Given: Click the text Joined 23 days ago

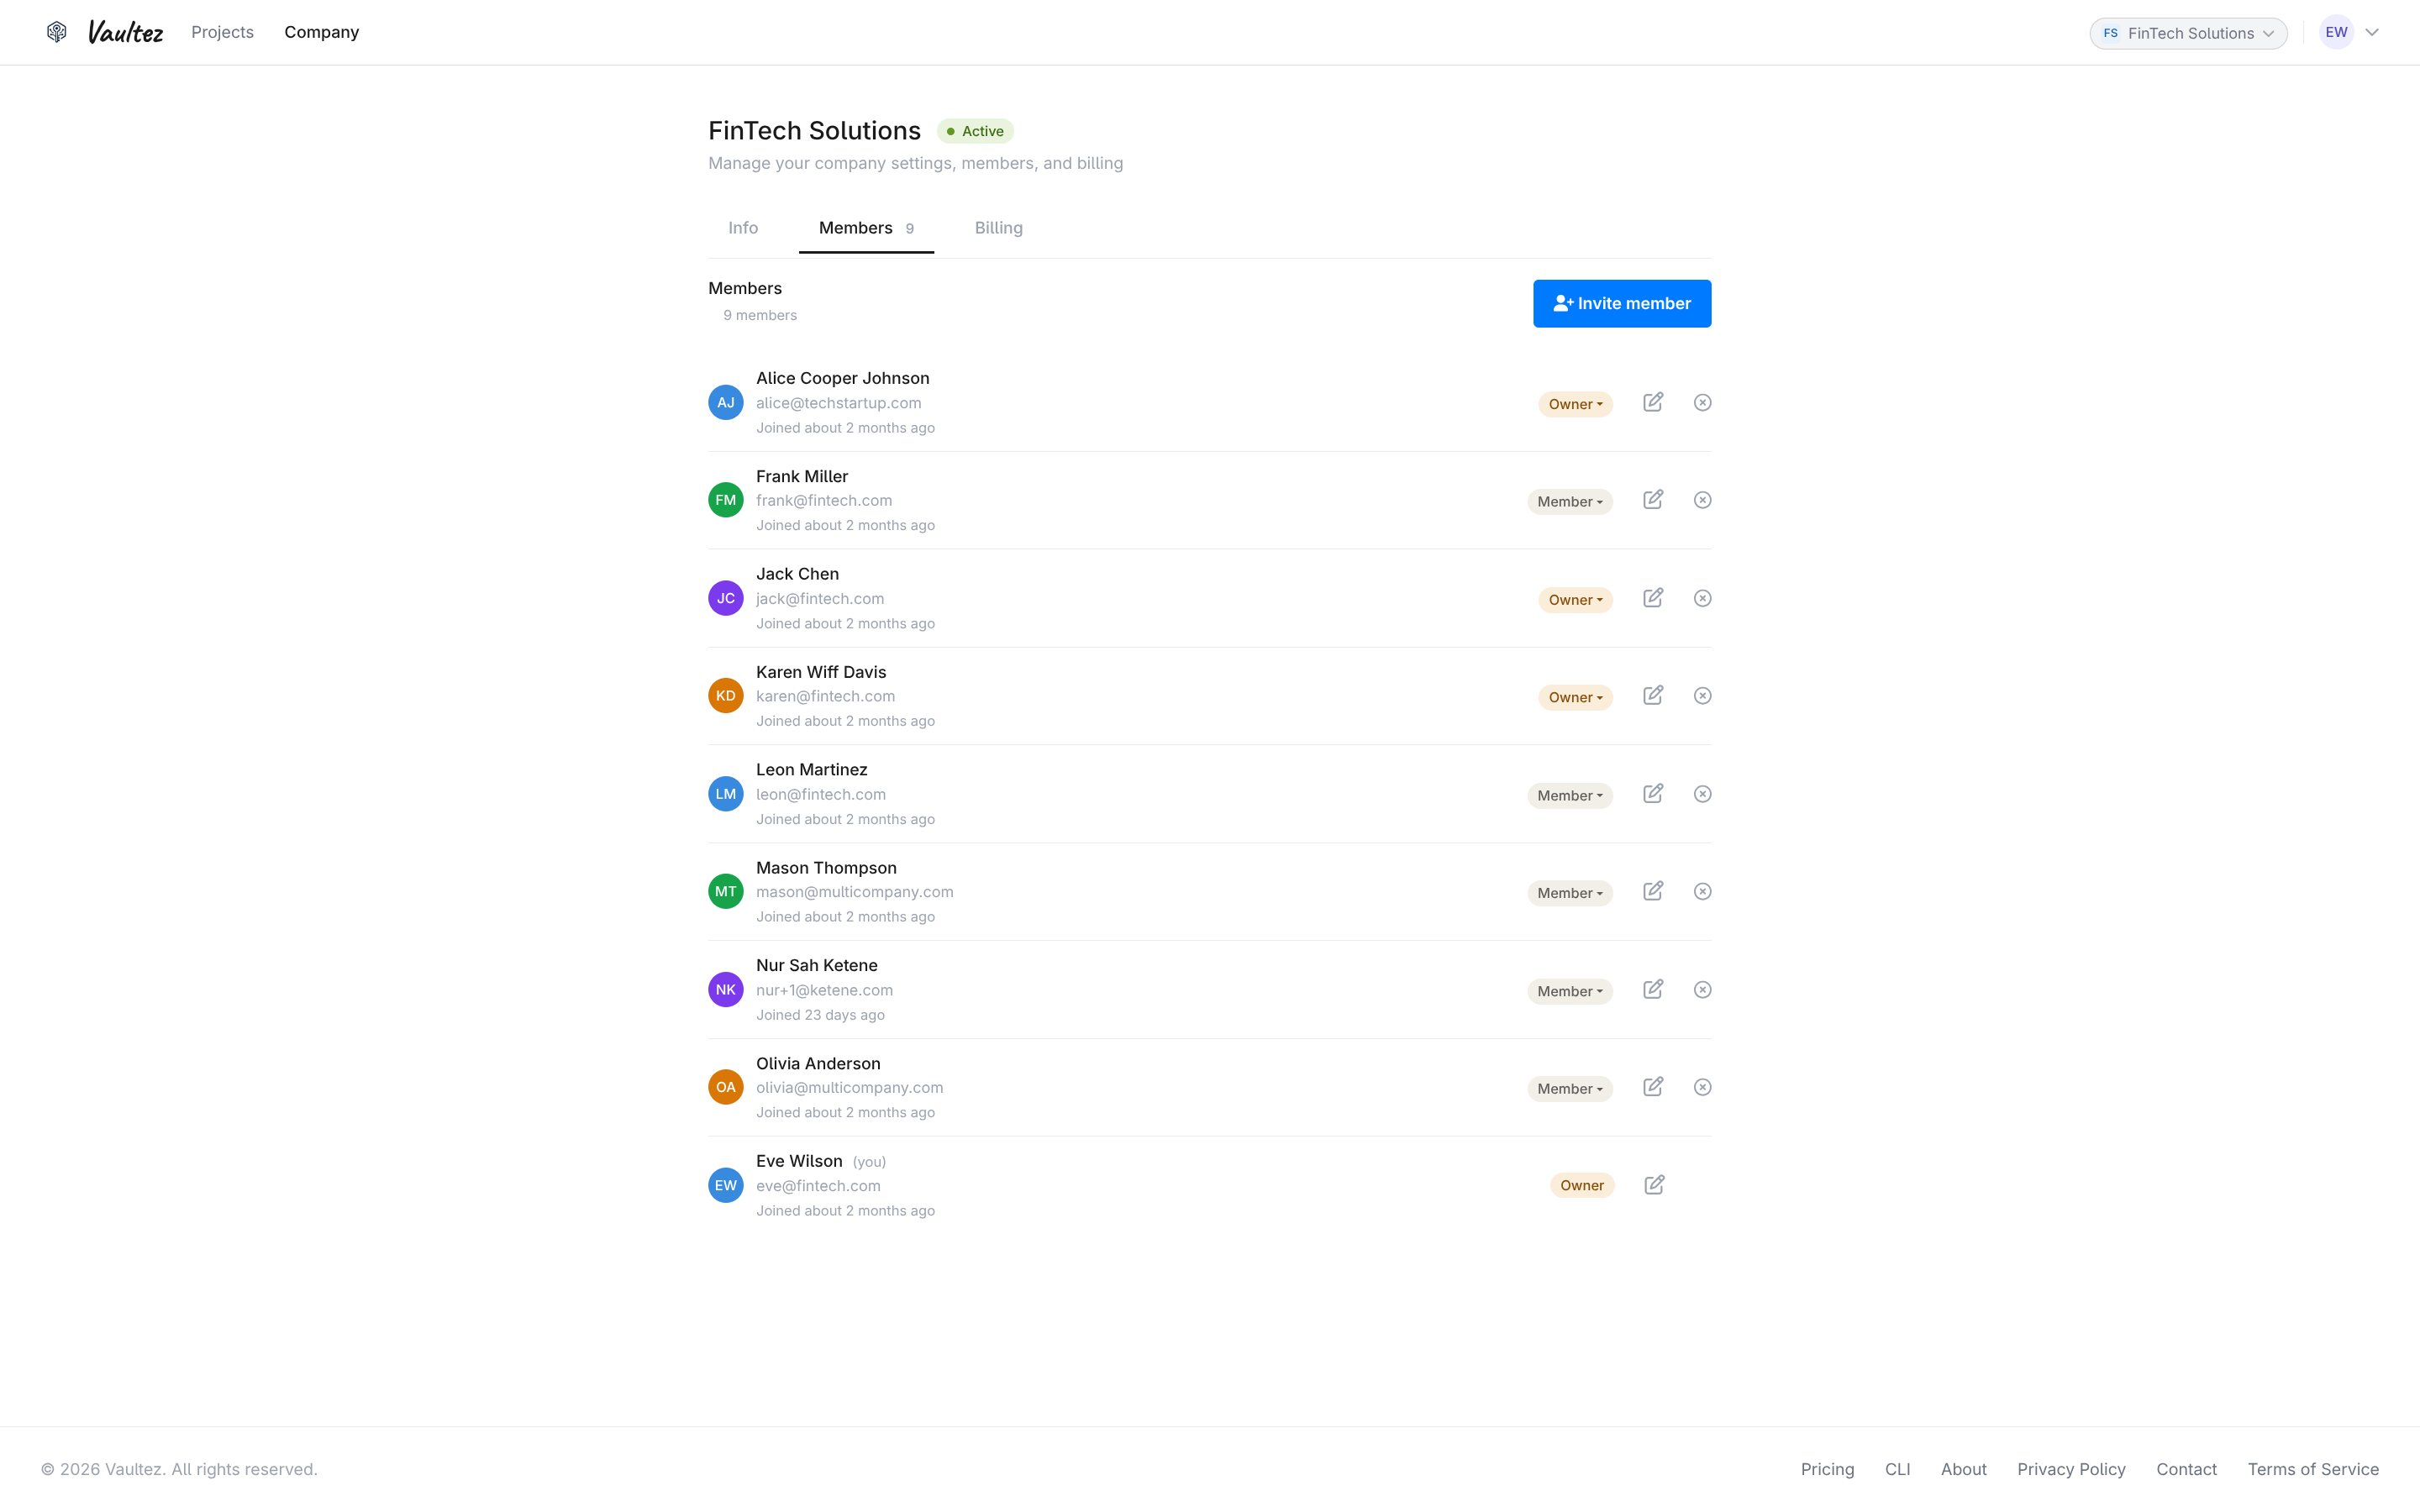Looking at the screenshot, I should 820,1015.
